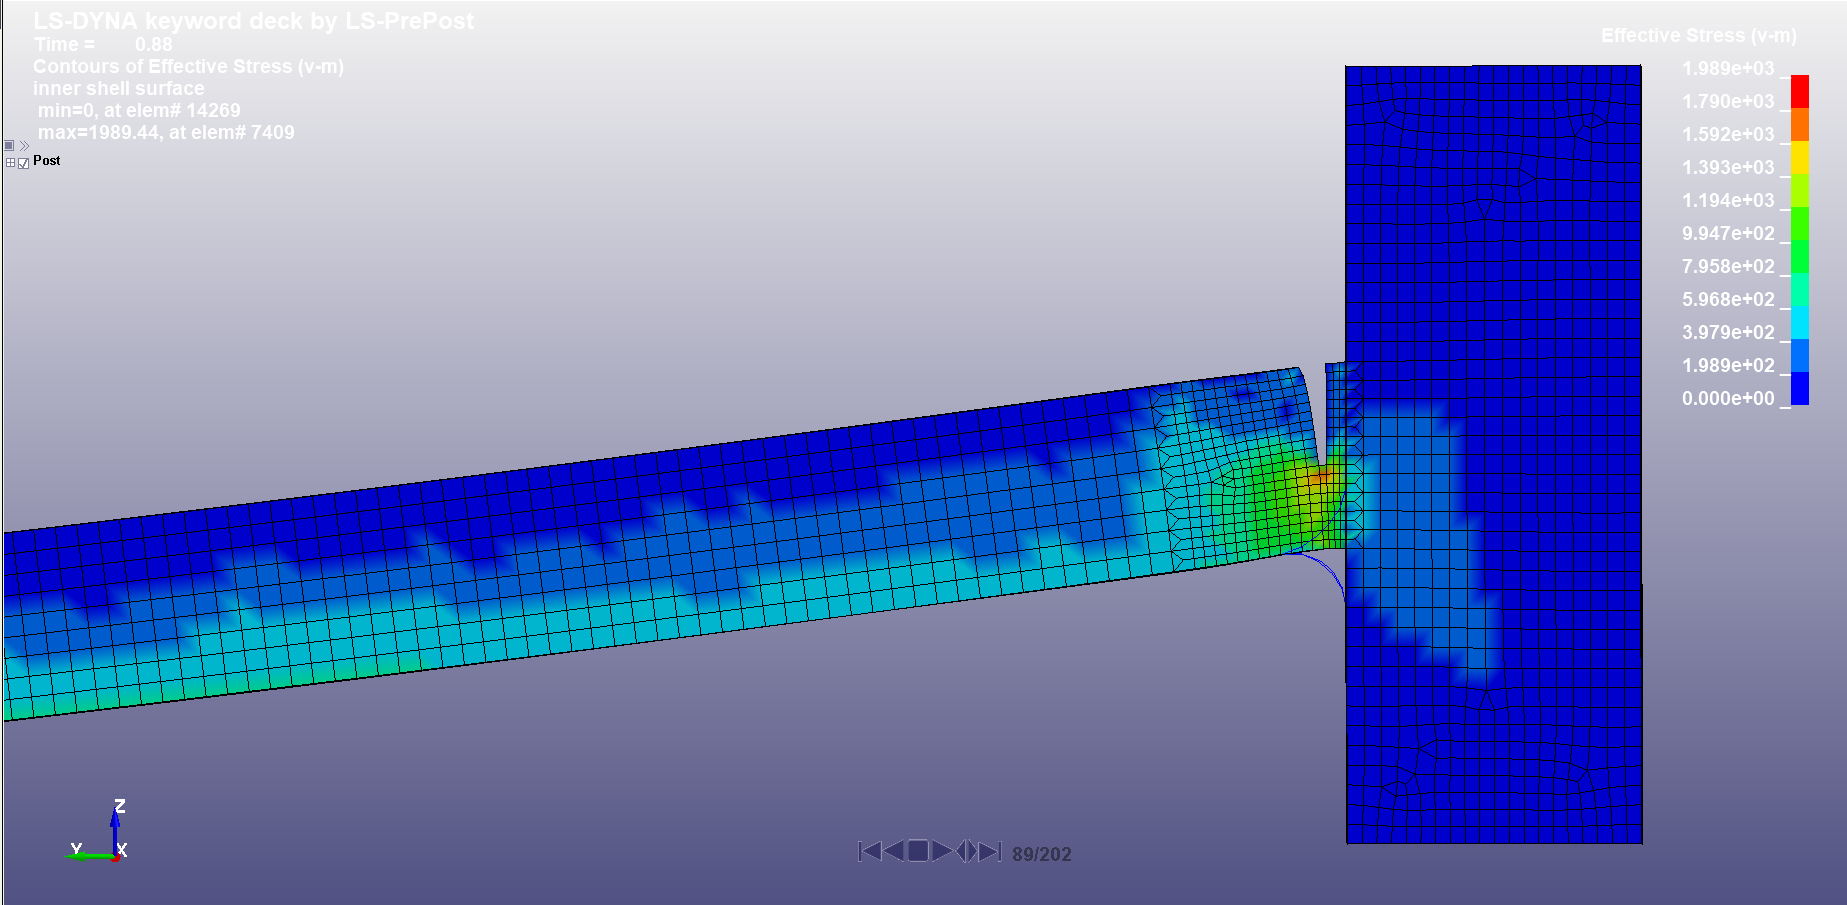Step forward one animation frame
The image size is (1847, 905).
pyautogui.click(x=972, y=851)
